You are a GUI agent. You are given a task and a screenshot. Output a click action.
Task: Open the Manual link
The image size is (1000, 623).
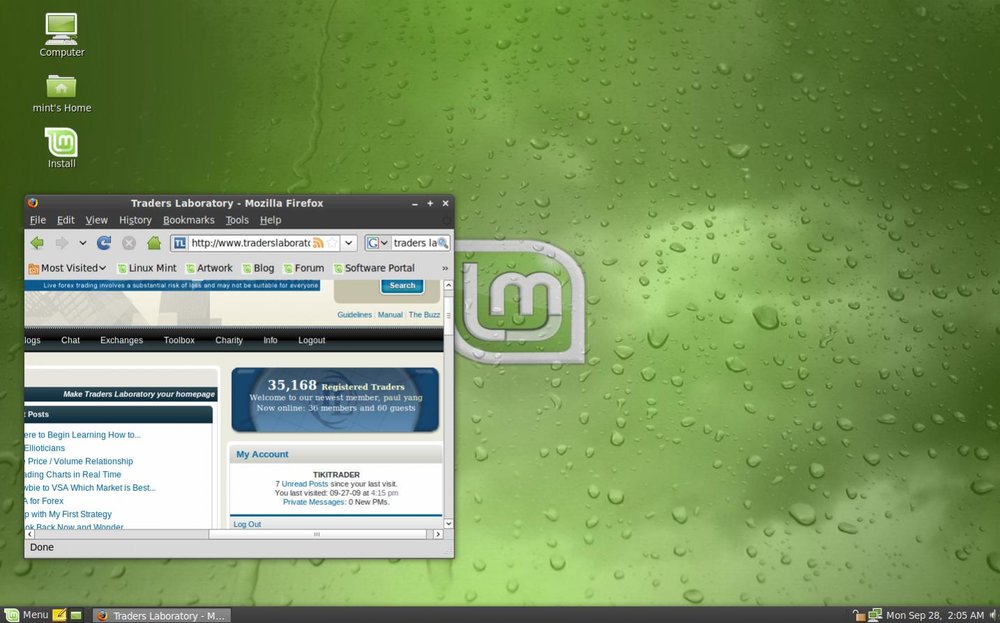pos(390,315)
